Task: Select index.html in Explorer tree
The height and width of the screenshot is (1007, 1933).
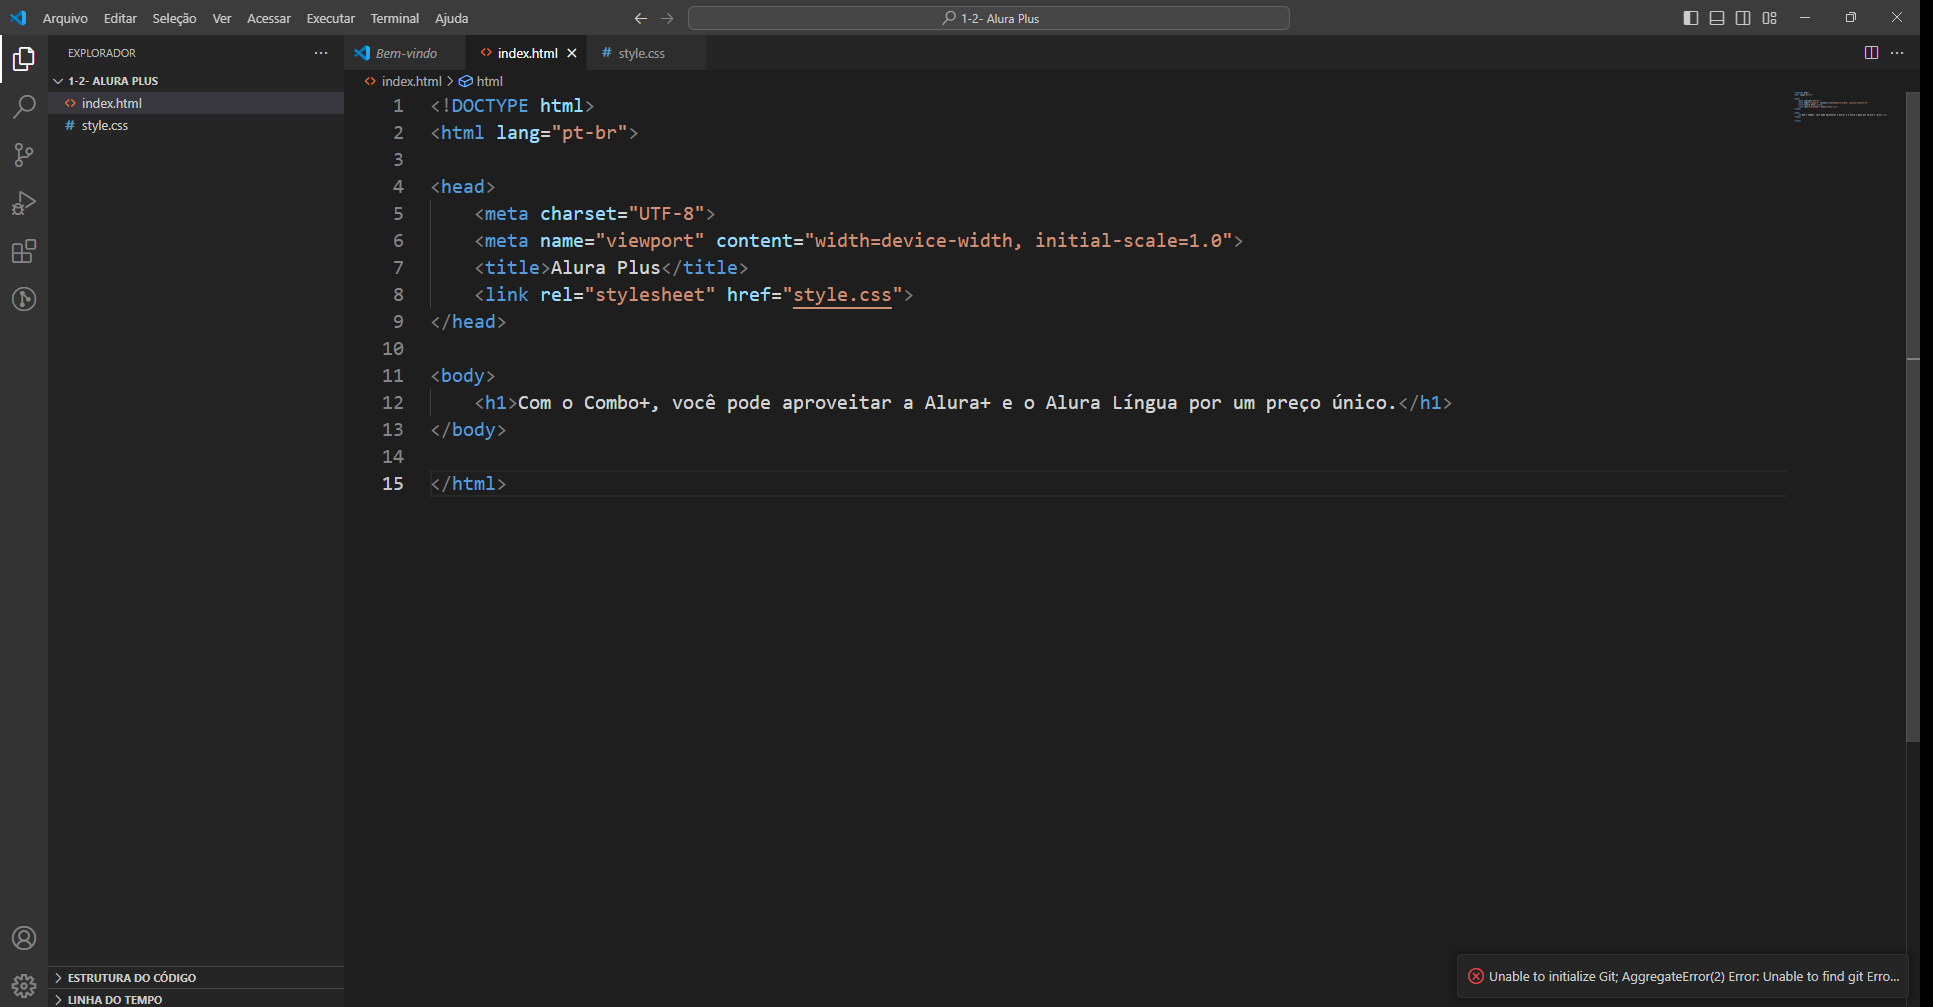Action: click(196, 103)
